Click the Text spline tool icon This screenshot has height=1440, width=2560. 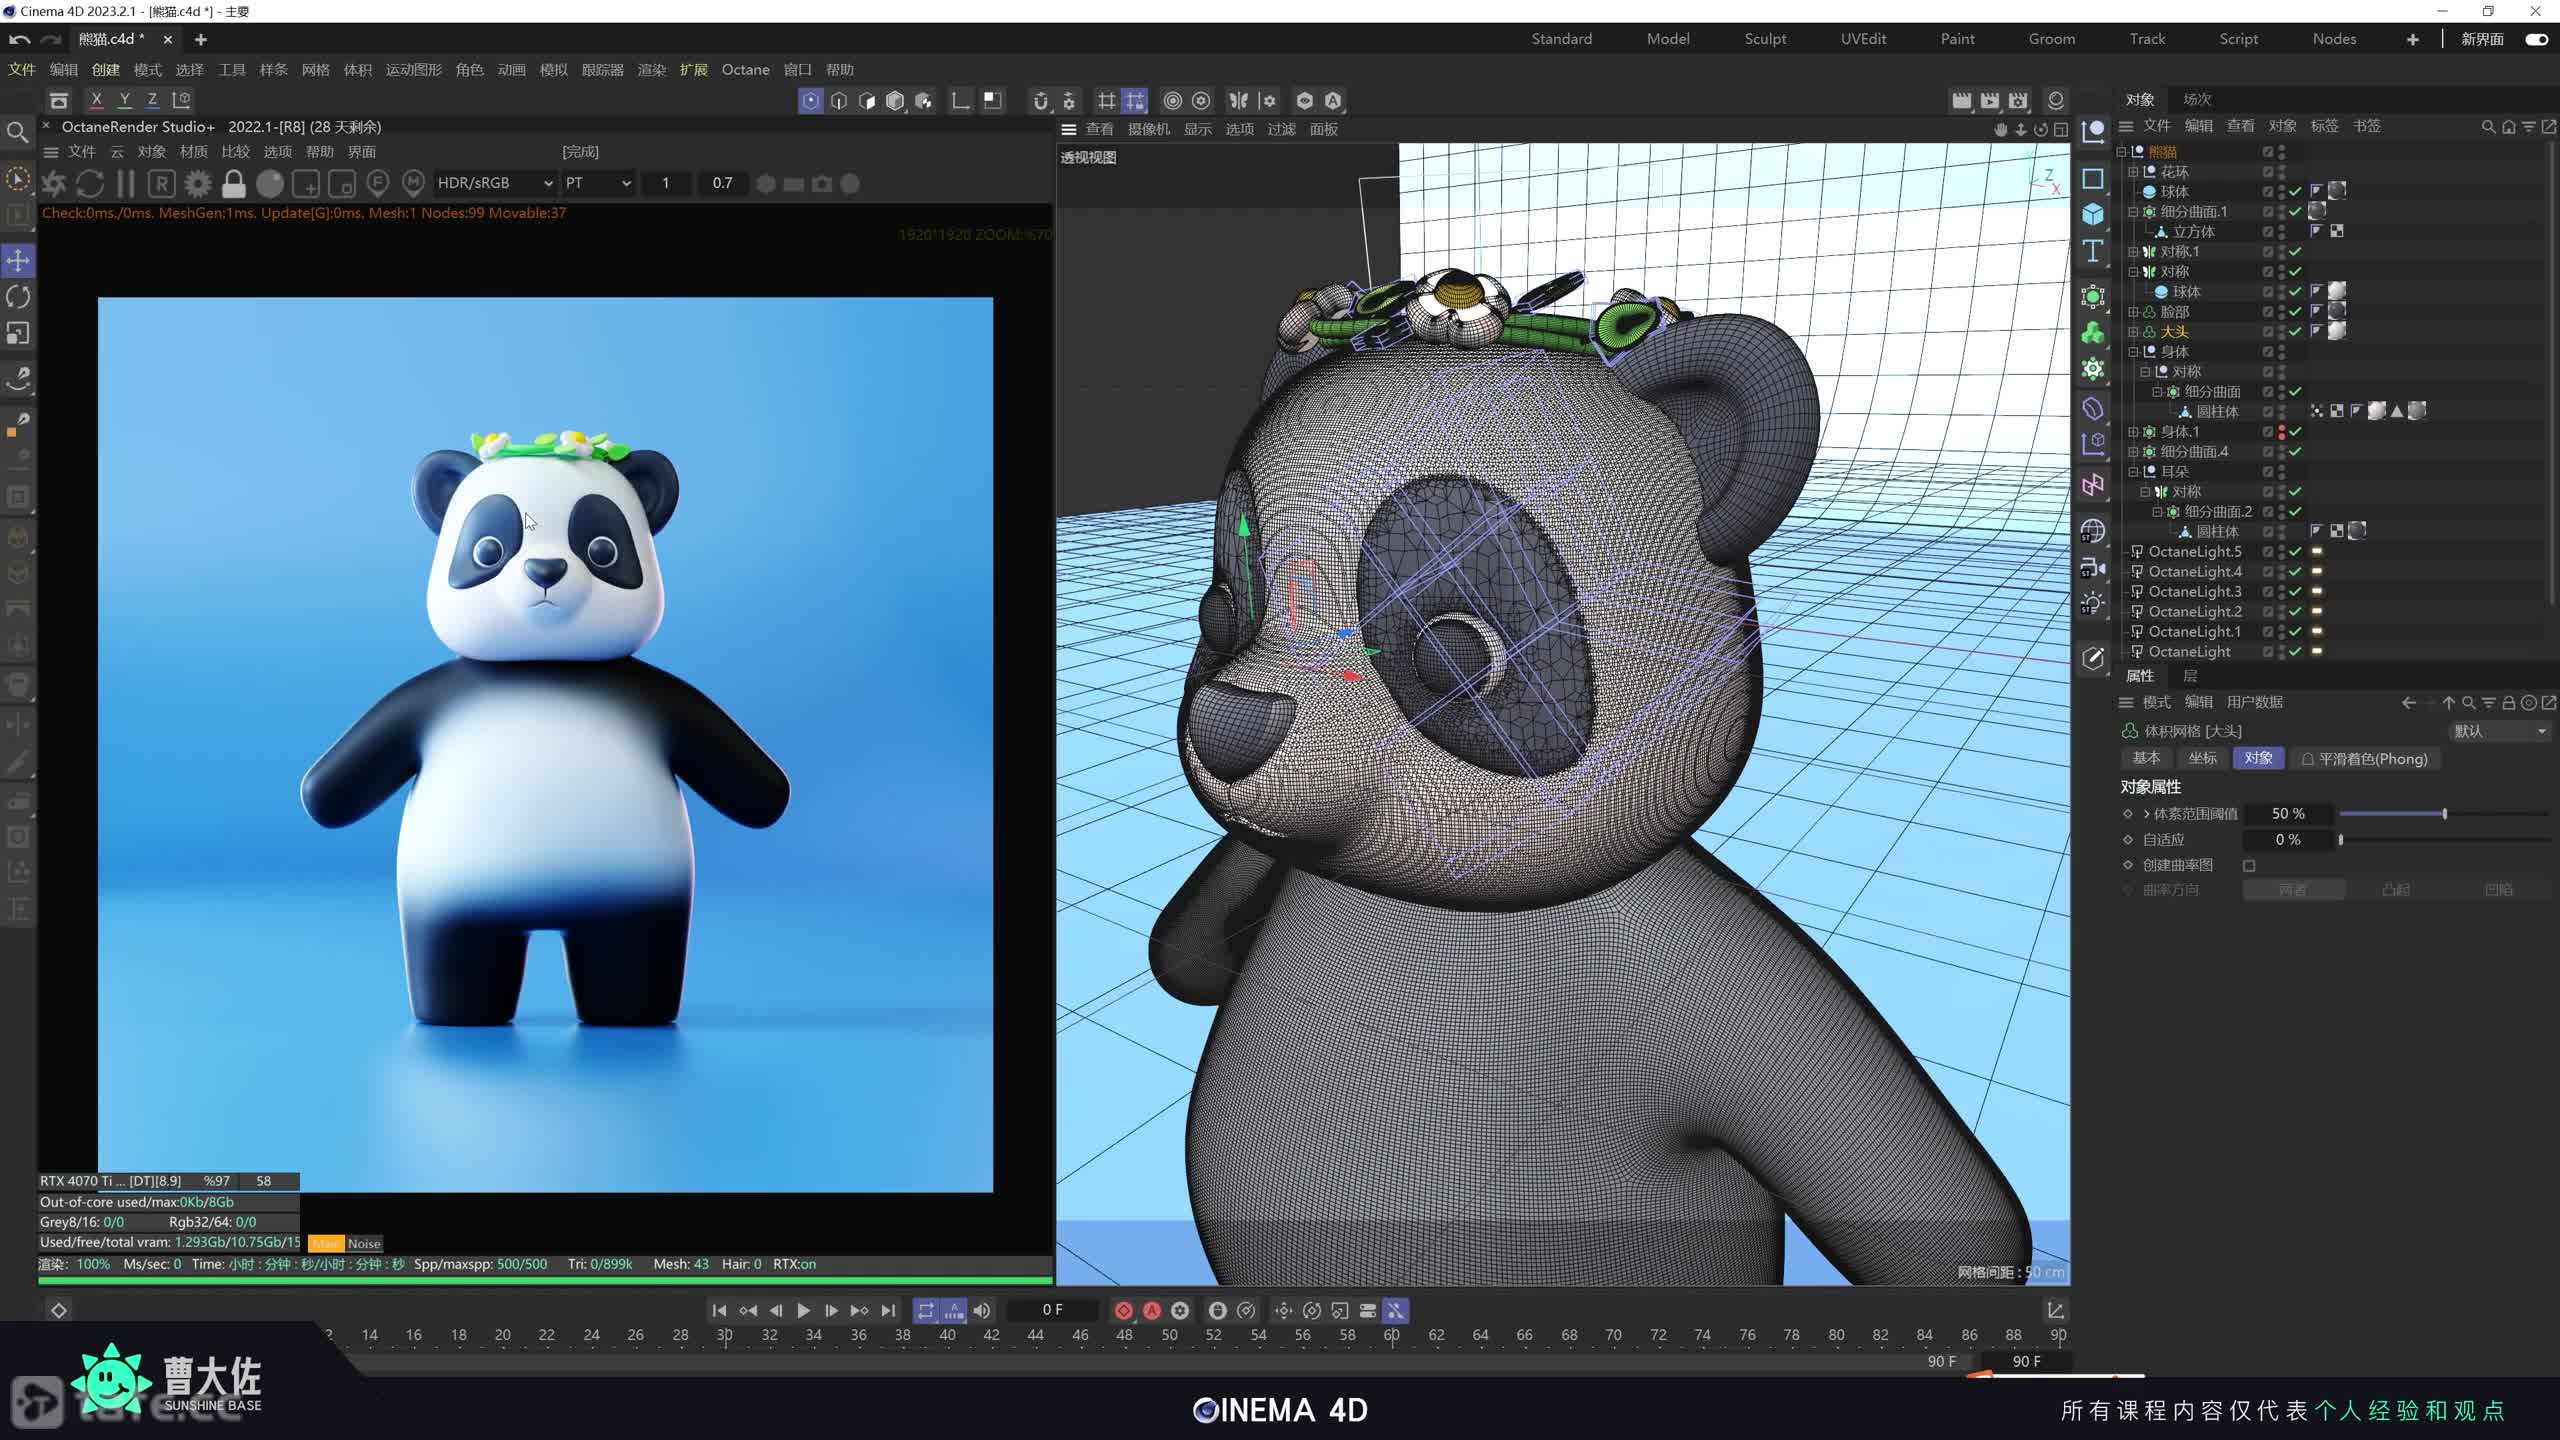click(2093, 251)
